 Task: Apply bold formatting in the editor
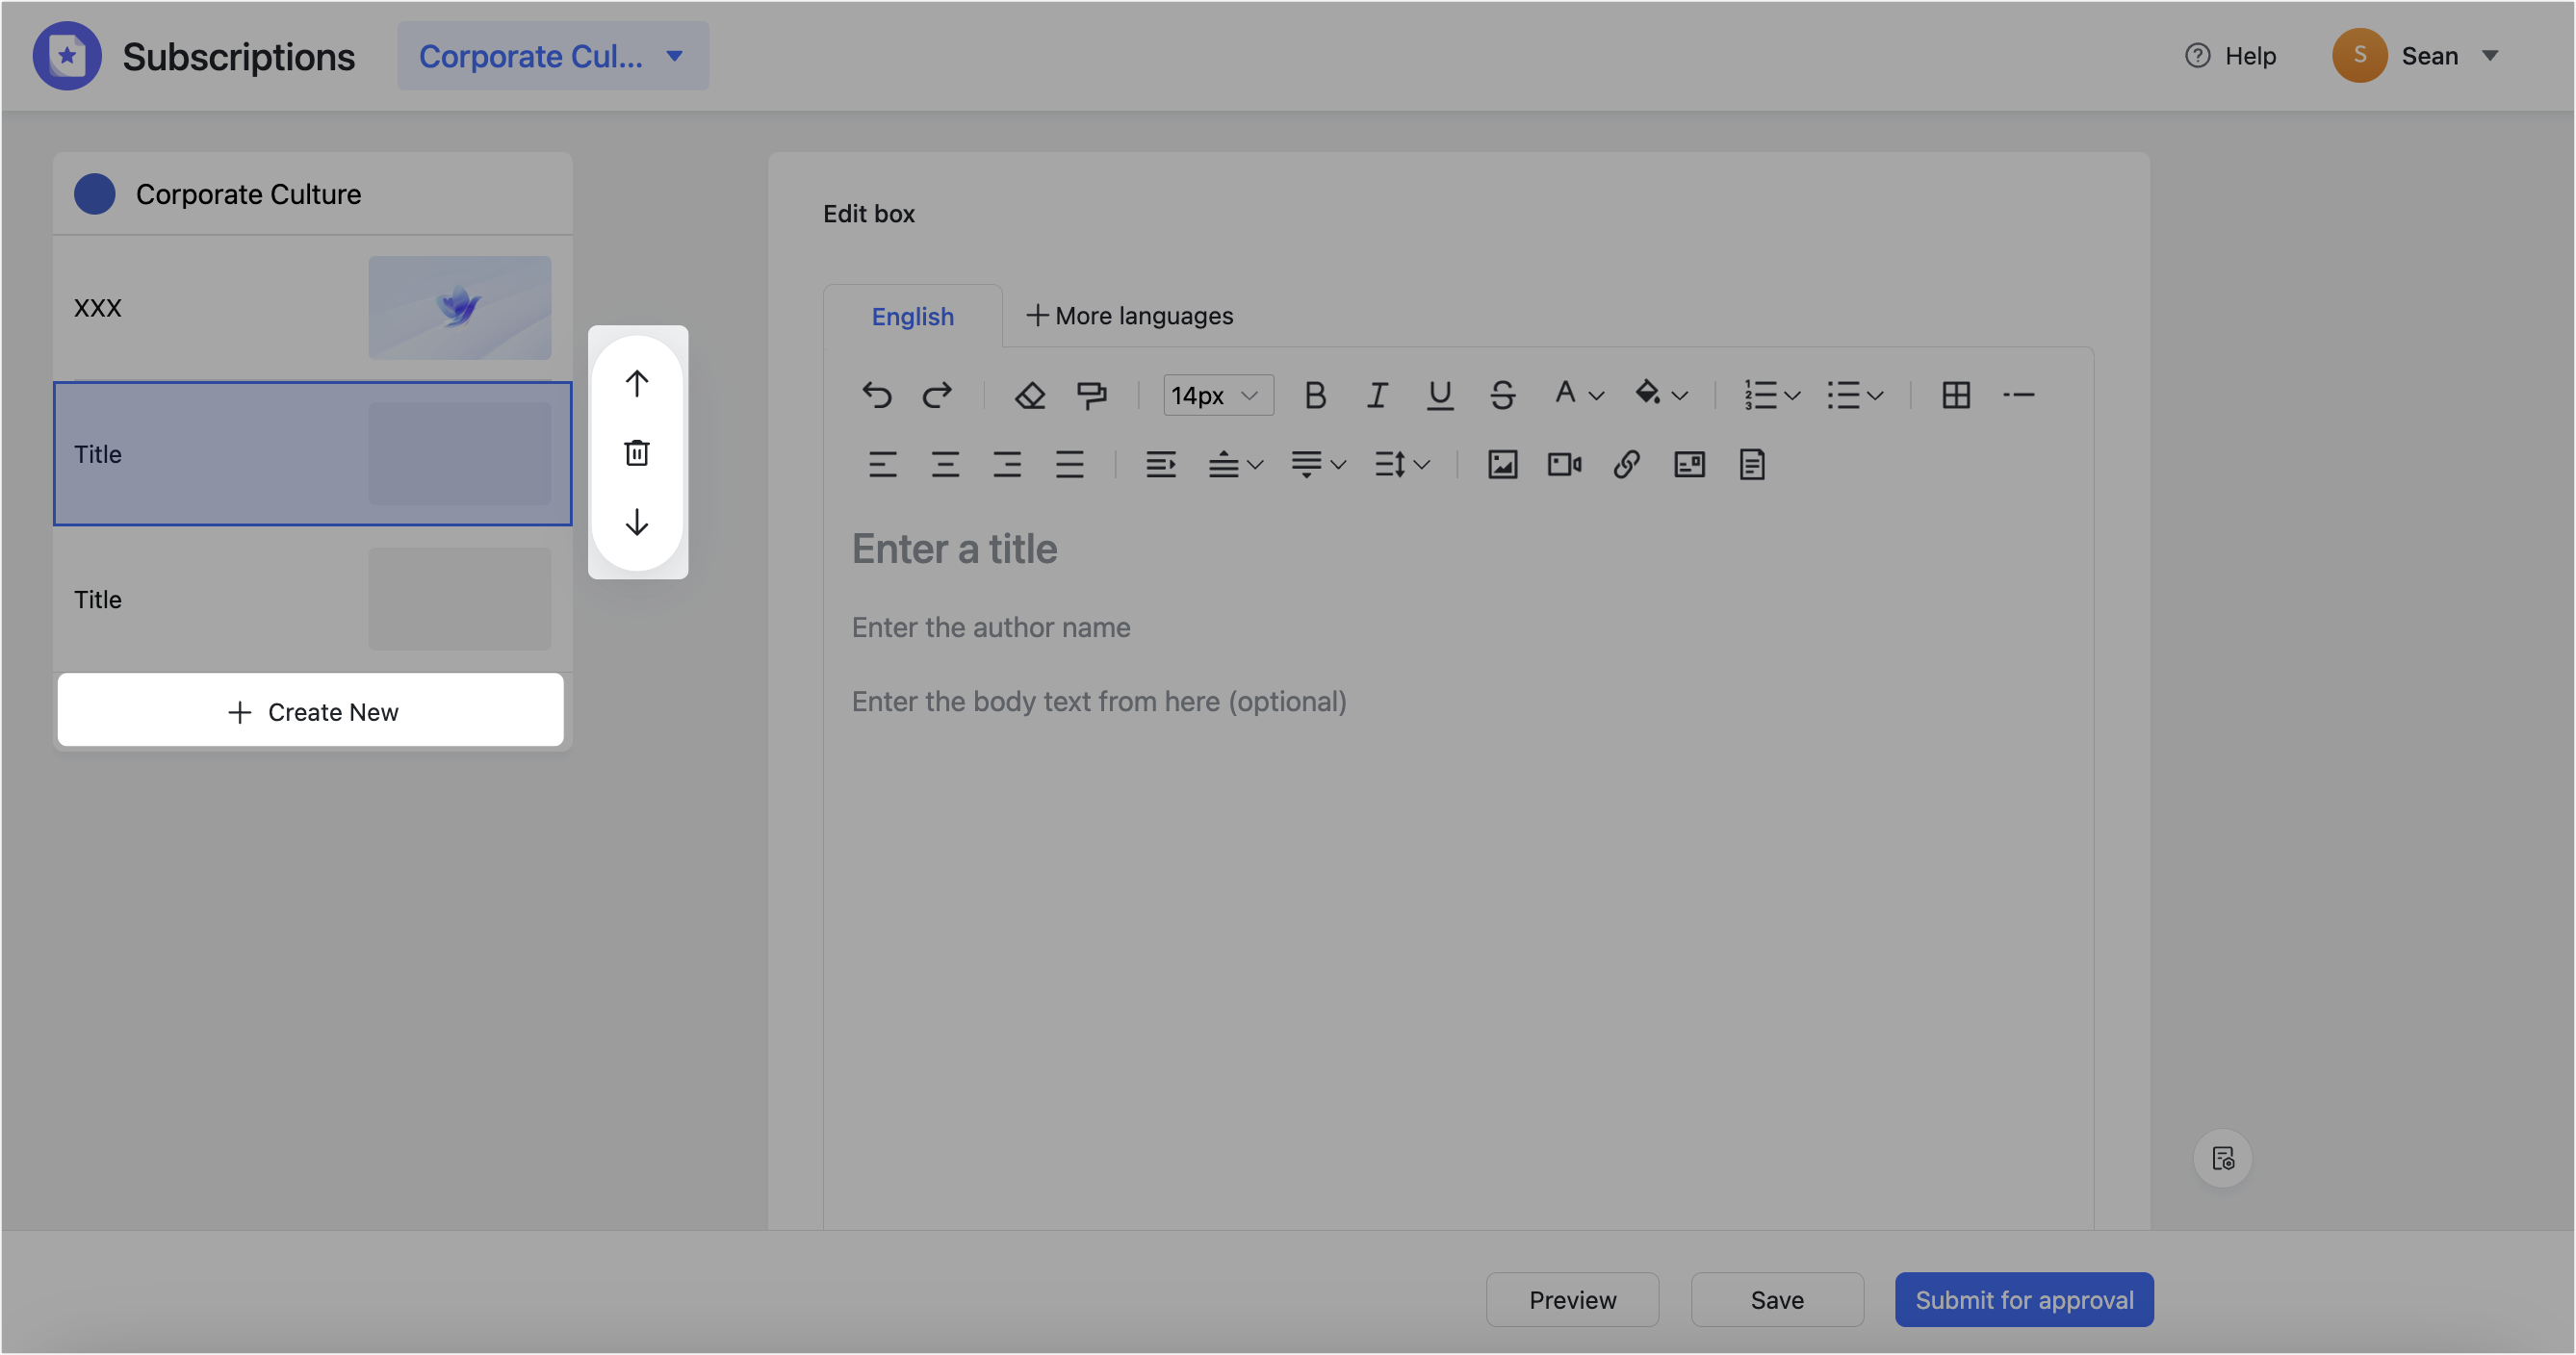[1315, 395]
